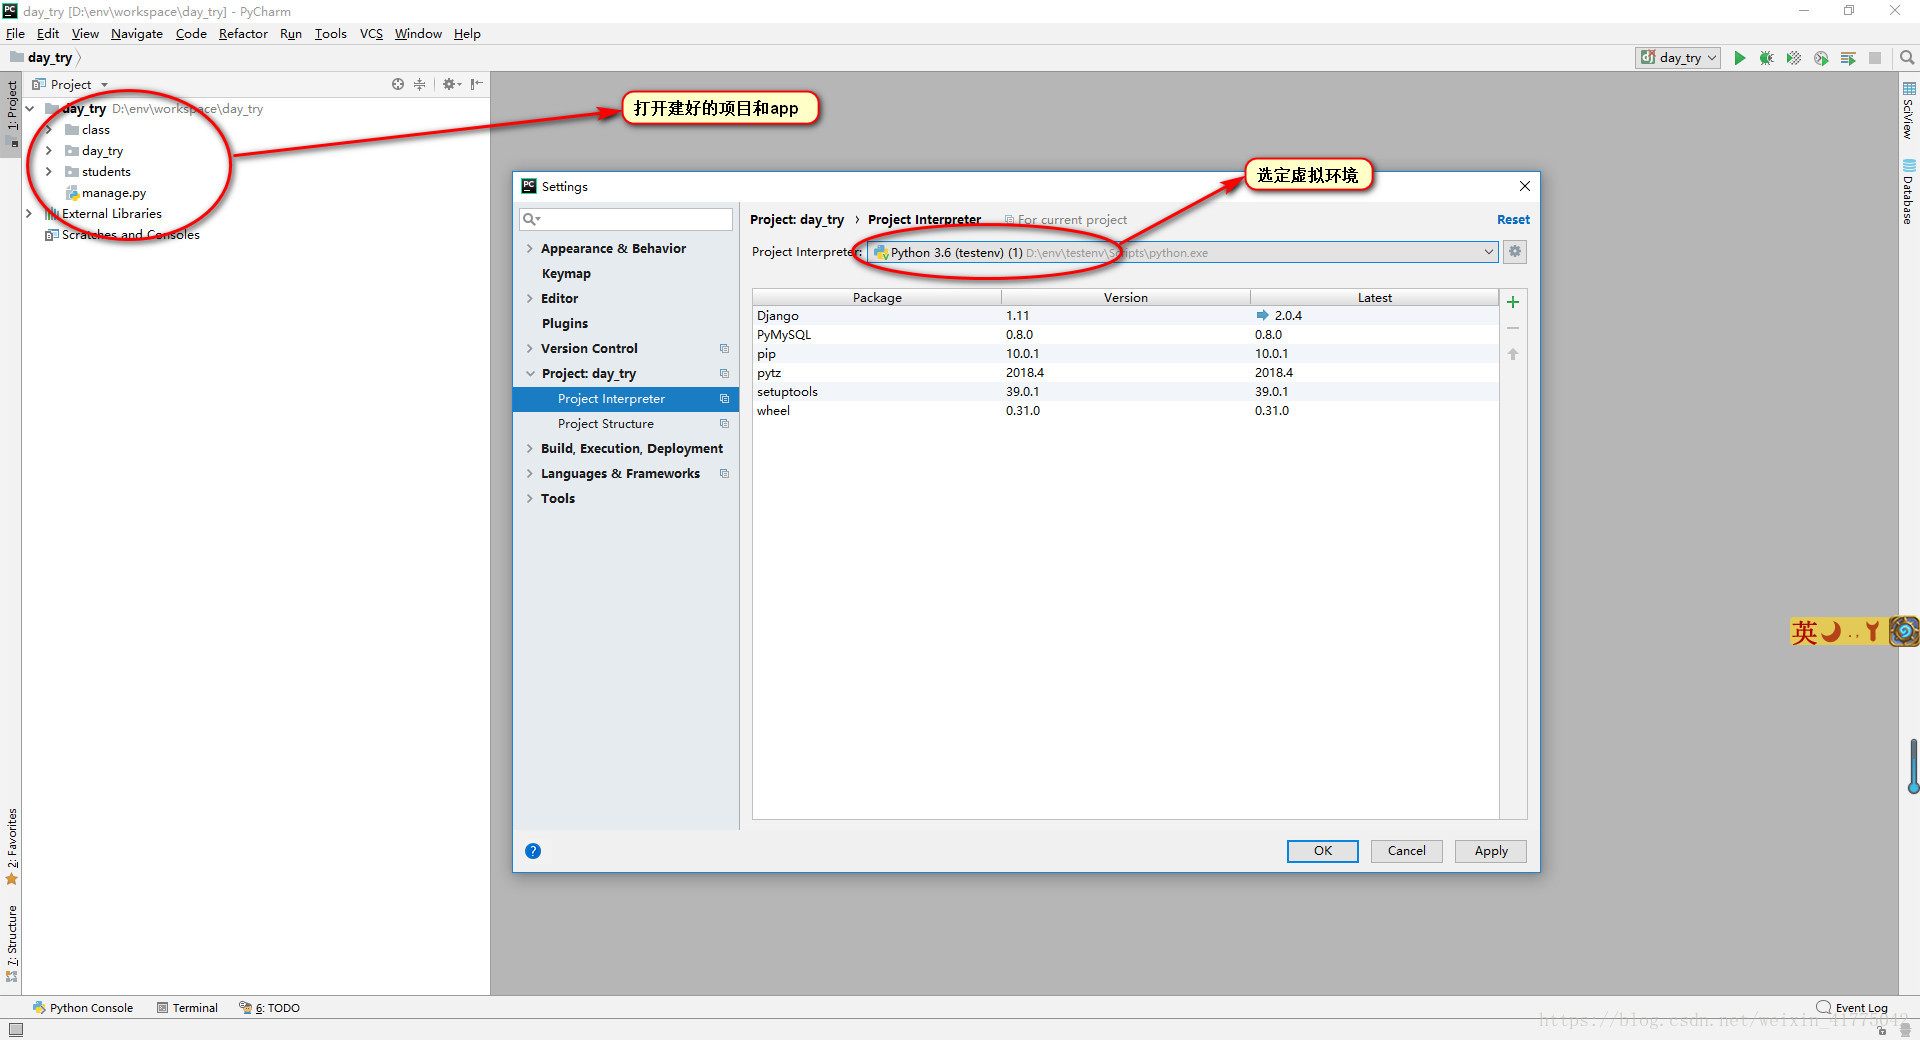Expand Appearance & Behavior settings

pyautogui.click(x=529, y=248)
